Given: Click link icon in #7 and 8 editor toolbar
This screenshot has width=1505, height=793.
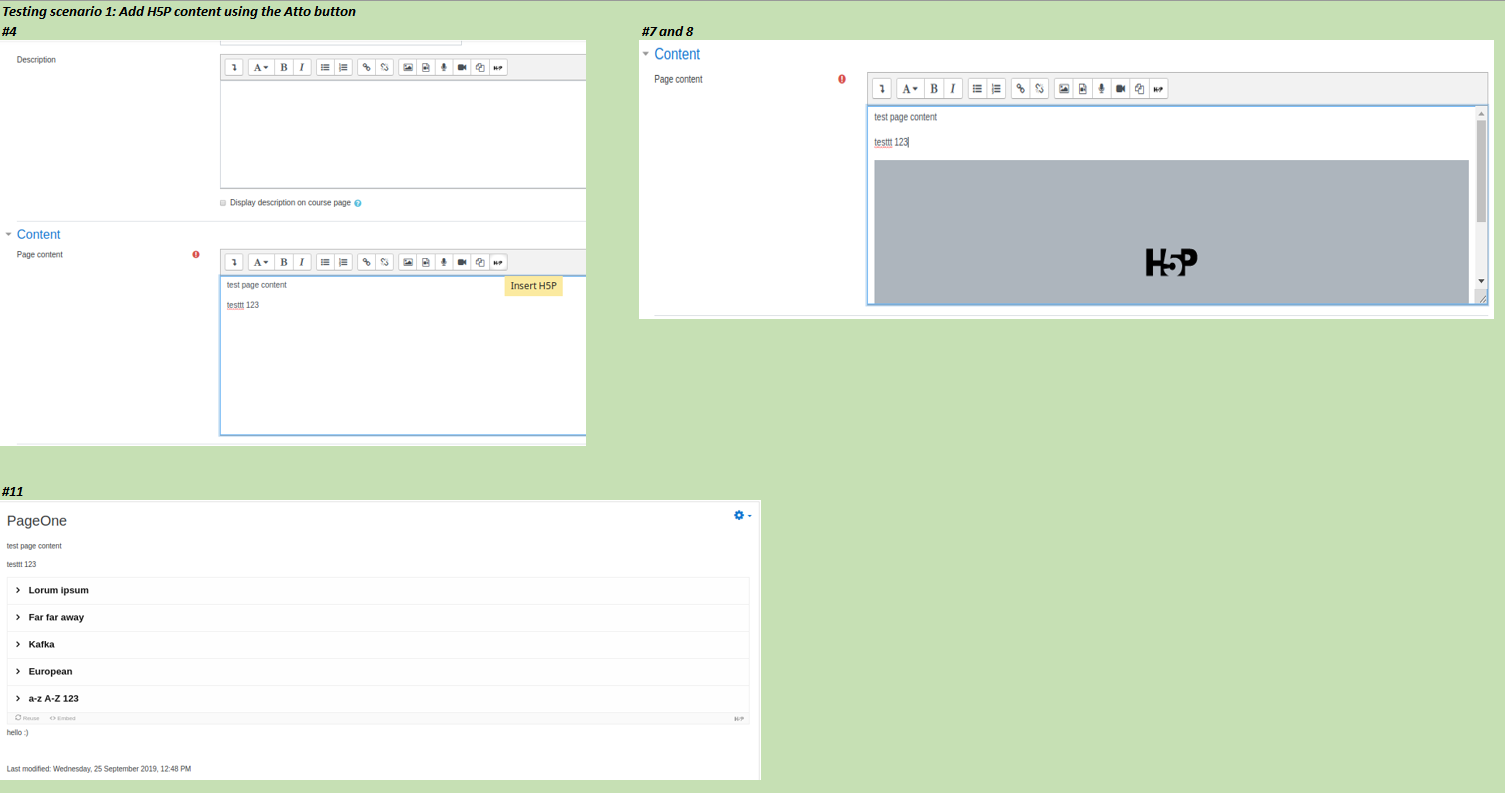Looking at the screenshot, I should 1021,89.
